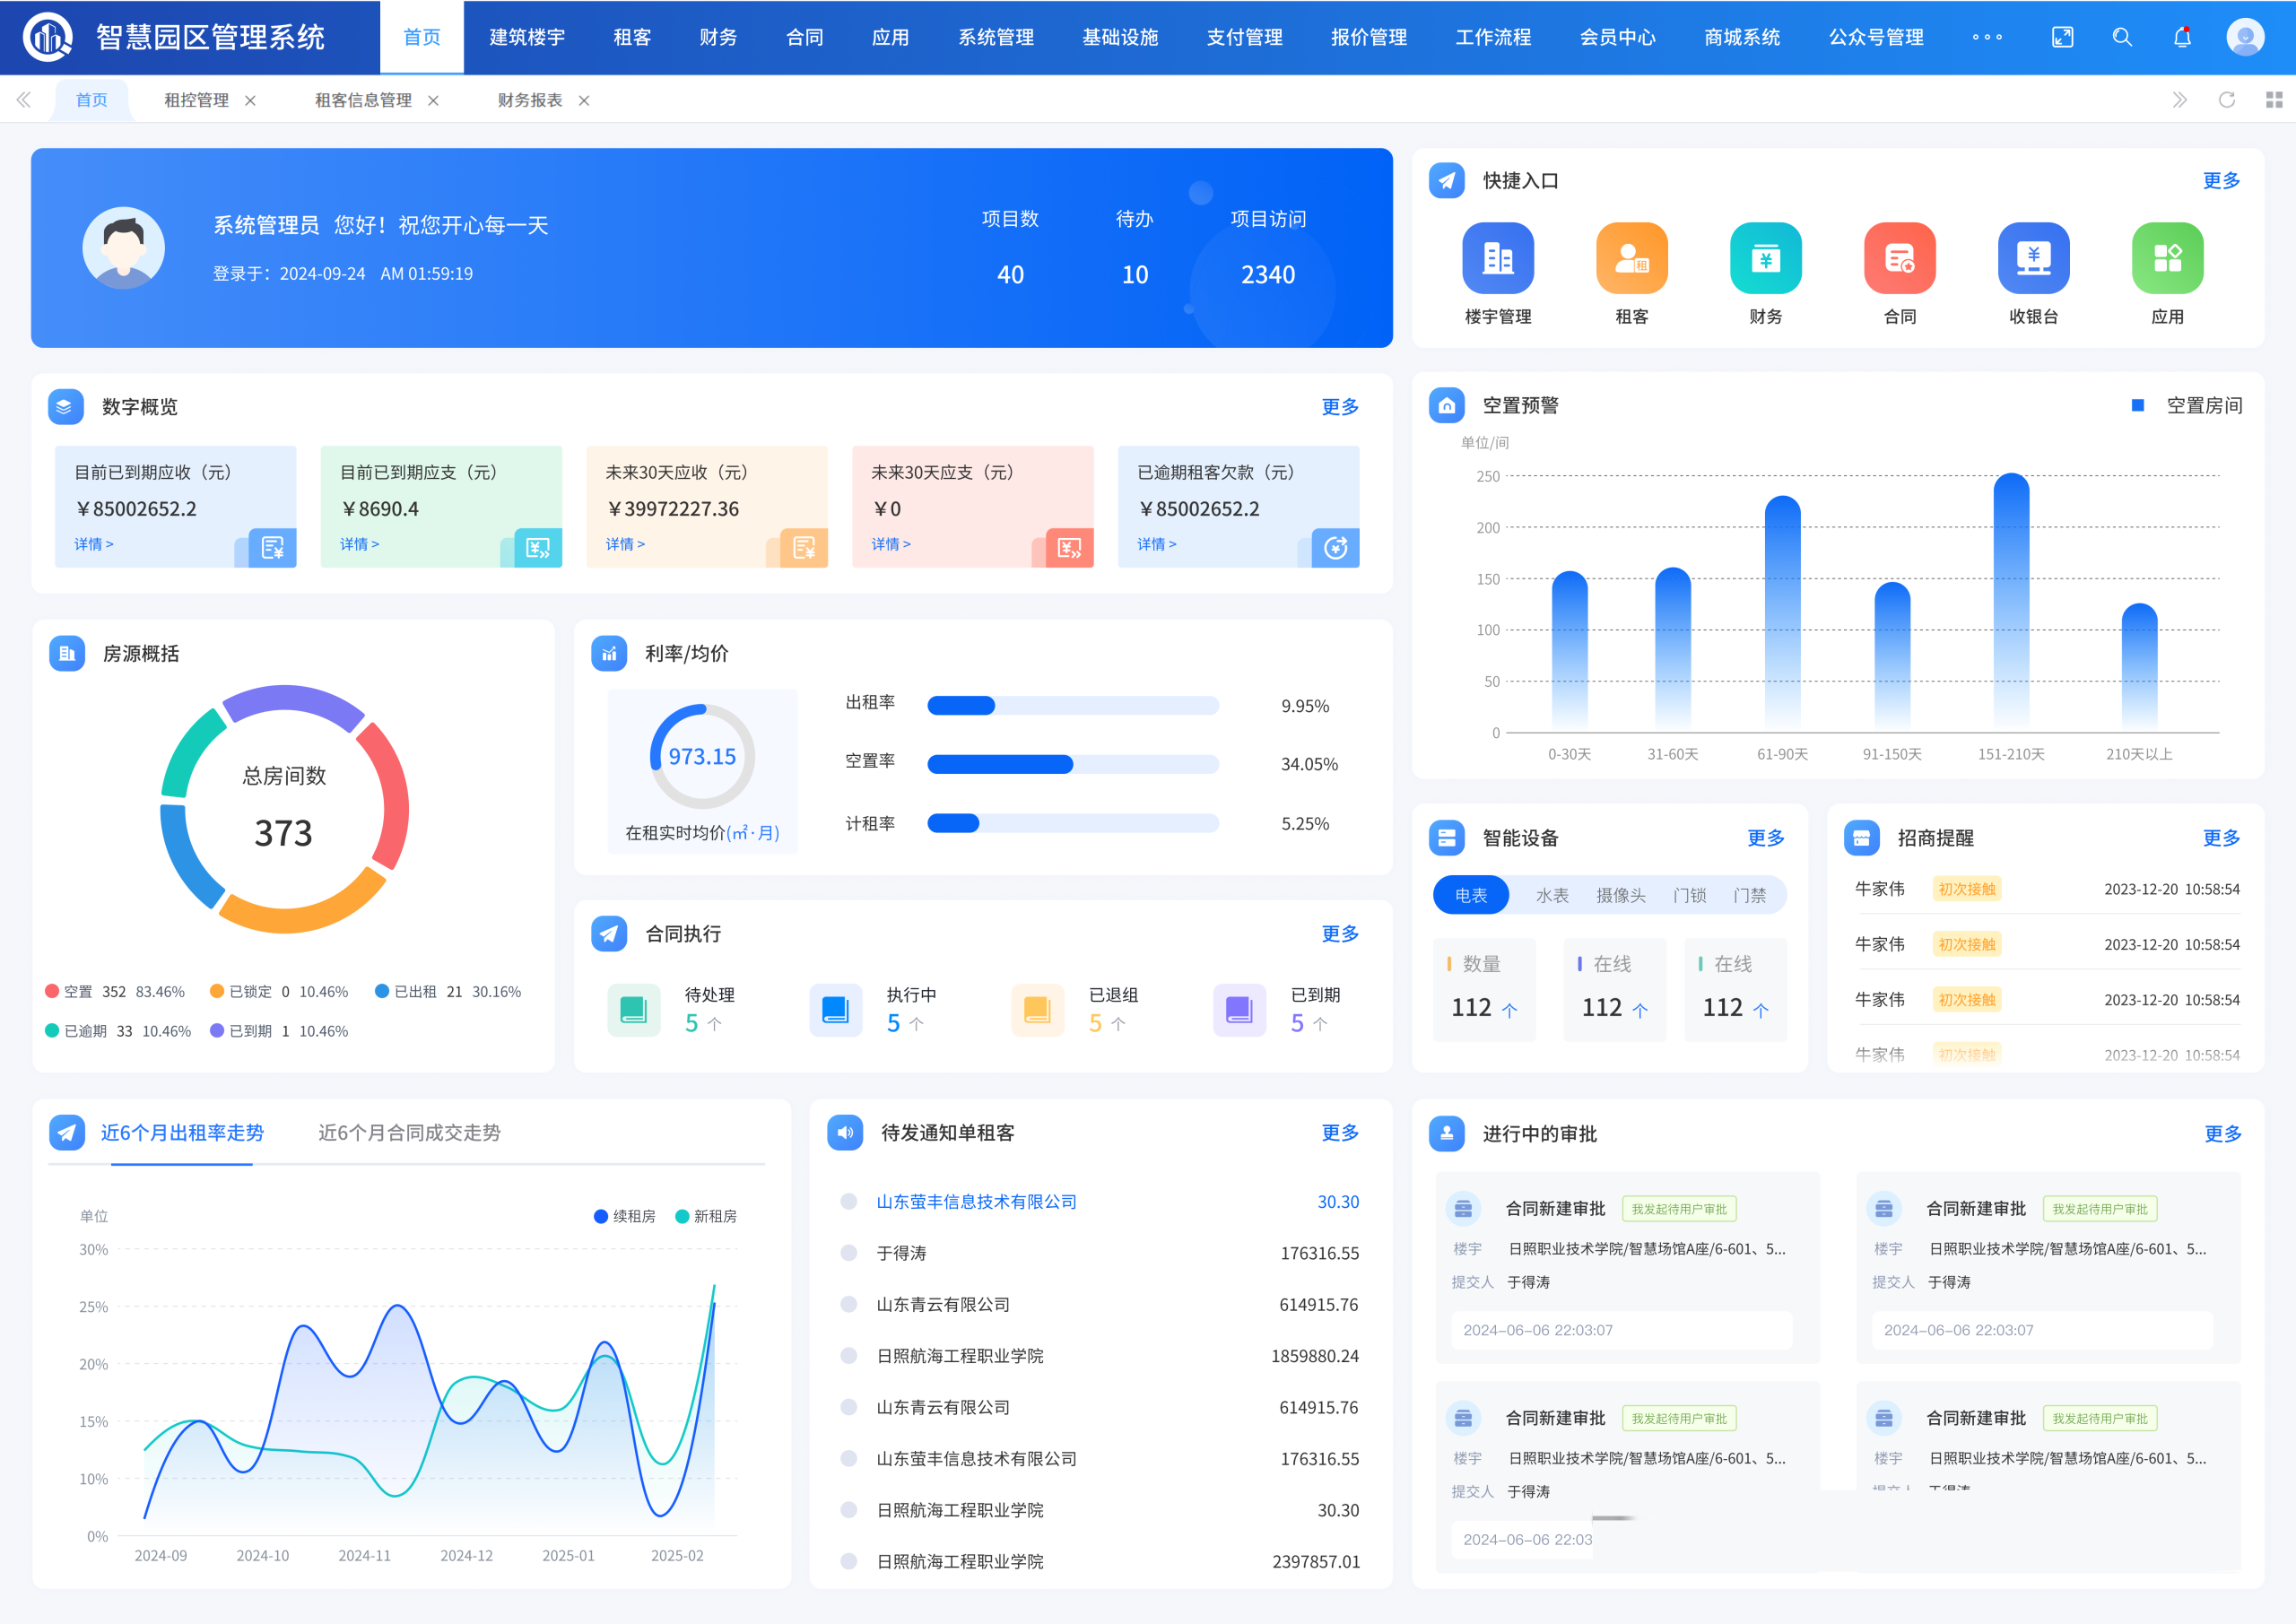2296x1624 pixels.
Task: Open the 楼宇管理 quick entry icon
Action: tap(1497, 258)
